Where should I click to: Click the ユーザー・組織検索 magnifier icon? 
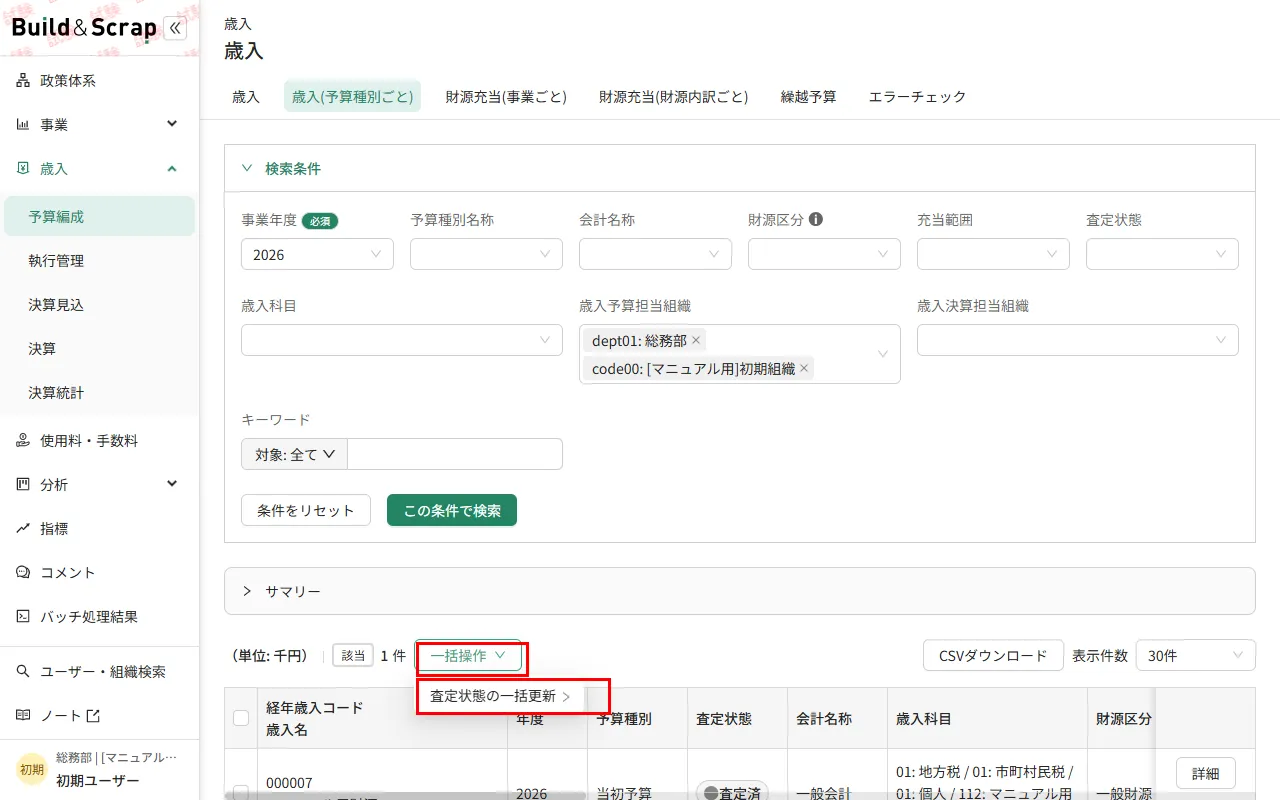[x=23, y=672]
